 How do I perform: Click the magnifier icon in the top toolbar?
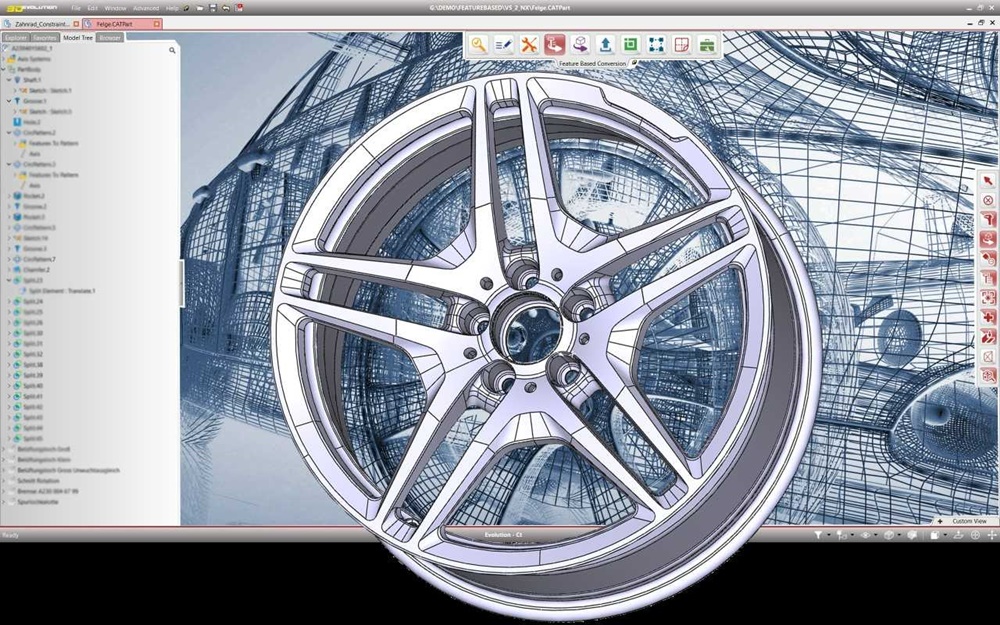tap(479, 44)
